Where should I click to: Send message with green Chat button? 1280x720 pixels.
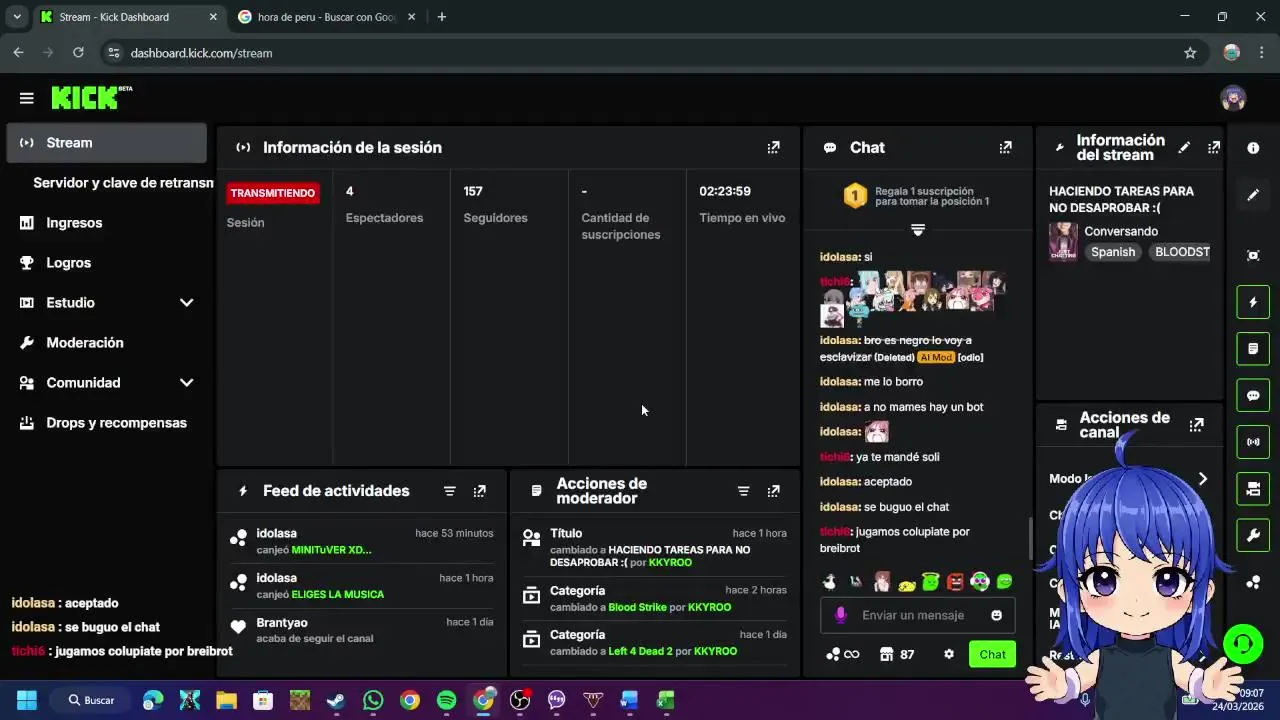pos(992,654)
